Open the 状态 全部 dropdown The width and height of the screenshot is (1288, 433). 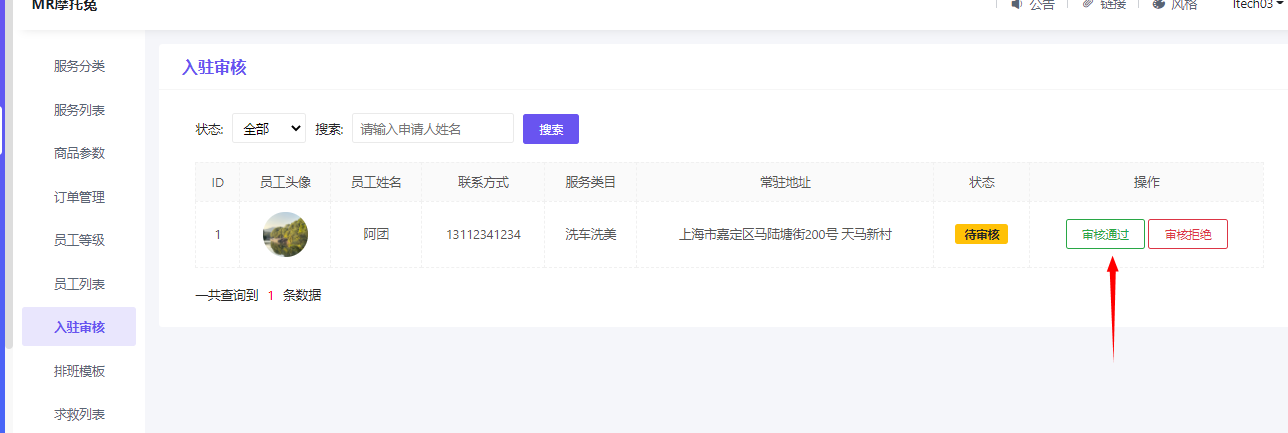269,128
